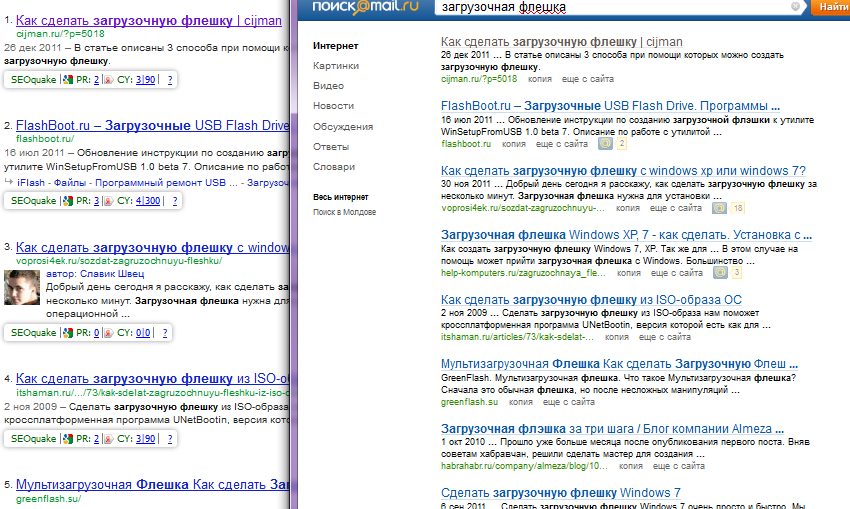The height and width of the screenshot is (509, 850).
Task: Click Yandex CY icon under cijman result
Action: [x=108, y=80]
